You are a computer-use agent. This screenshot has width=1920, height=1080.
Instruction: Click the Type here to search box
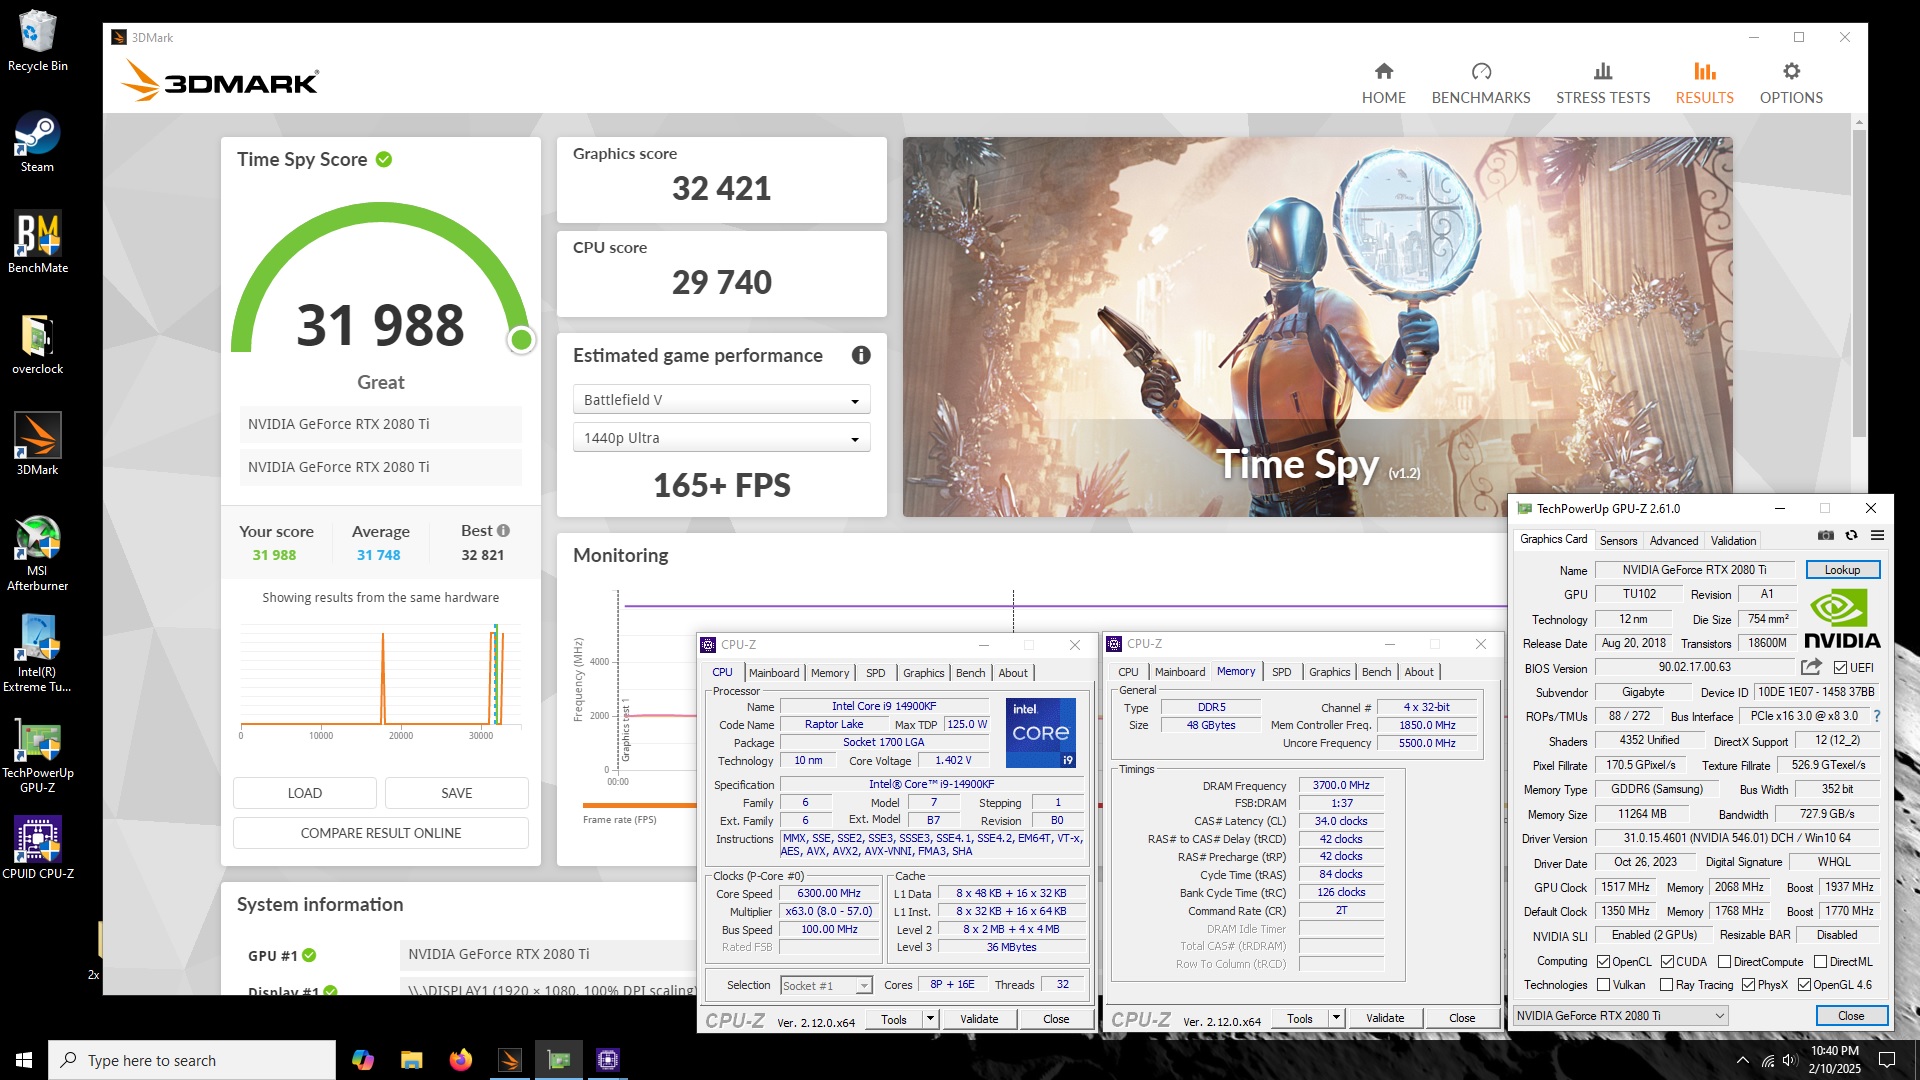pos(192,1060)
